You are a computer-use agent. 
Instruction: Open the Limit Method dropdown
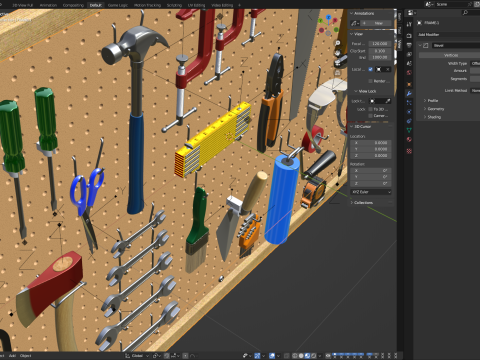point(475,90)
